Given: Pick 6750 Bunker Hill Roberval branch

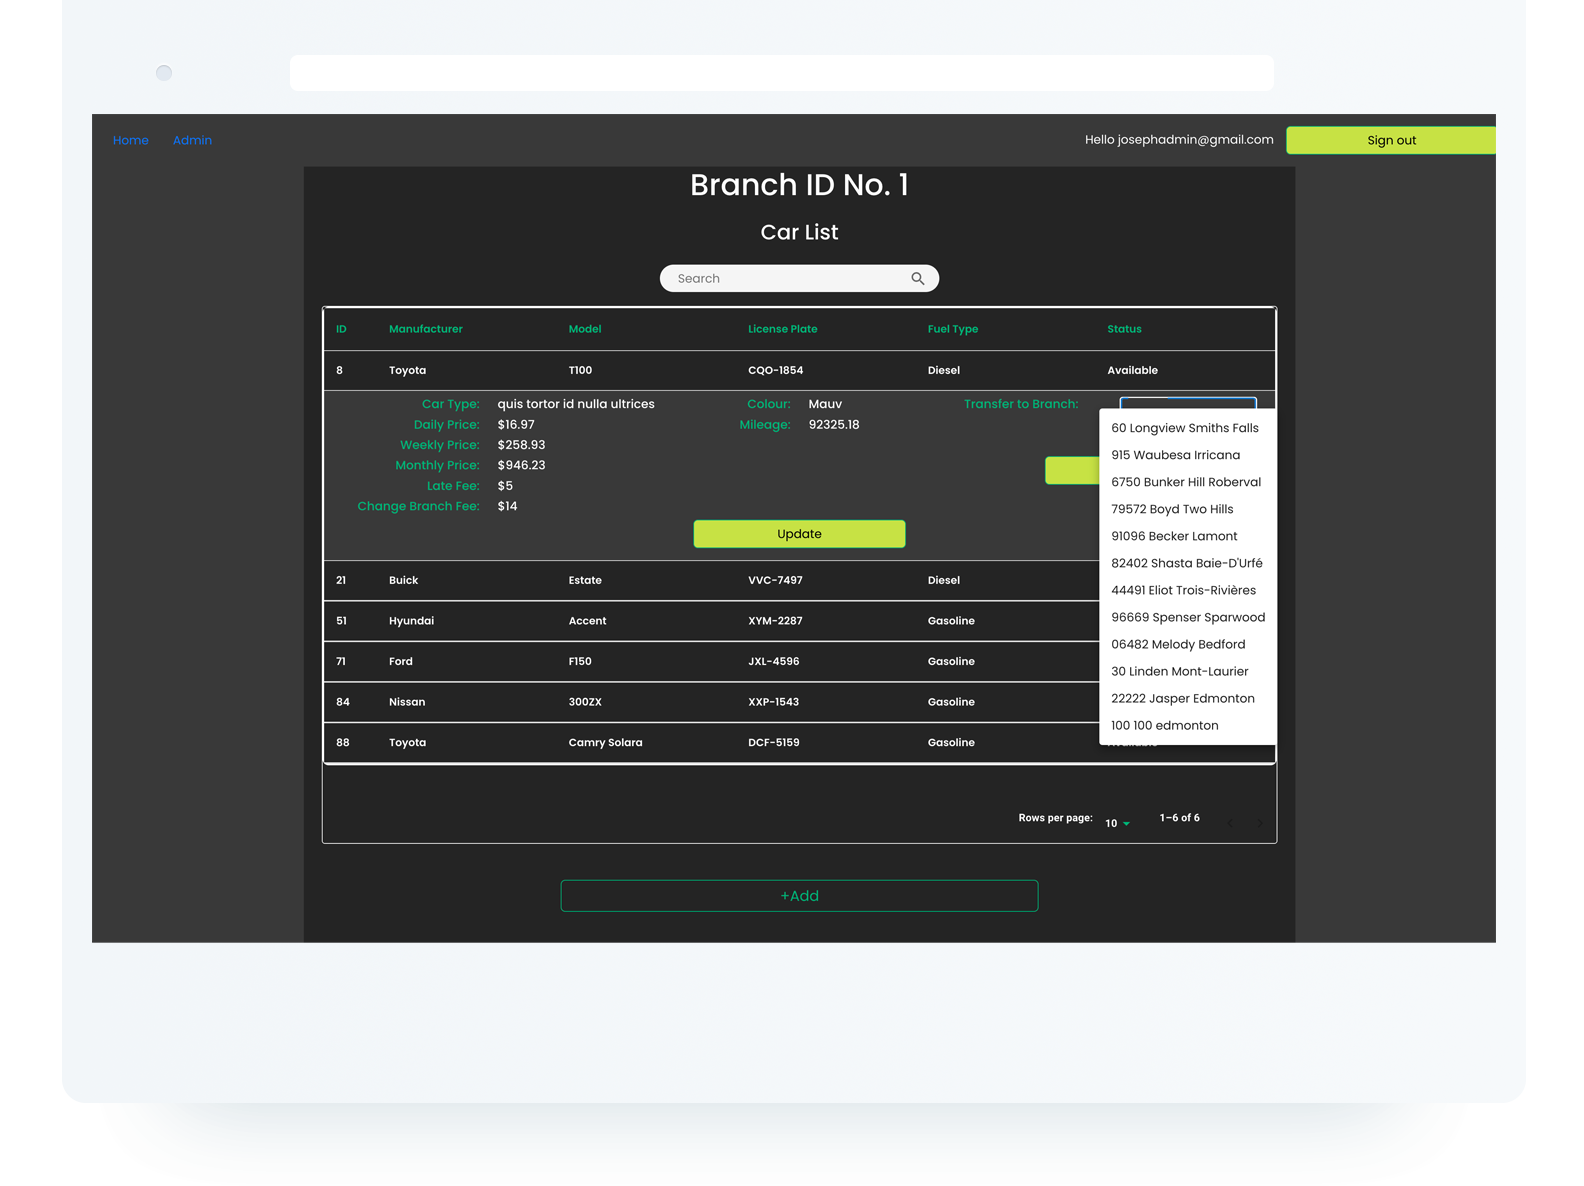Looking at the screenshot, I should (1185, 482).
